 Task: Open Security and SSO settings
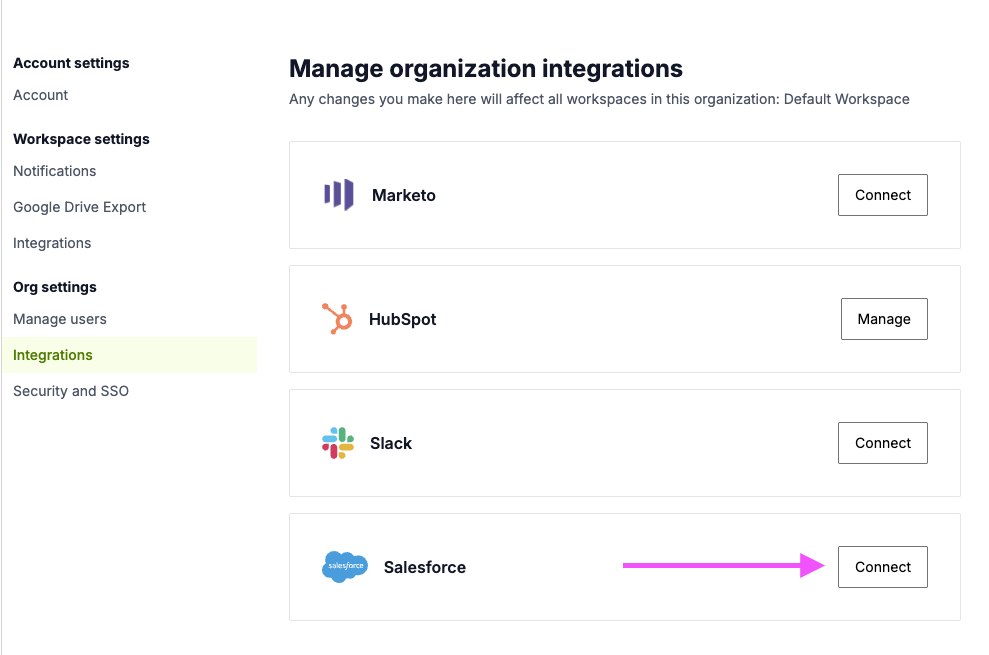(70, 391)
